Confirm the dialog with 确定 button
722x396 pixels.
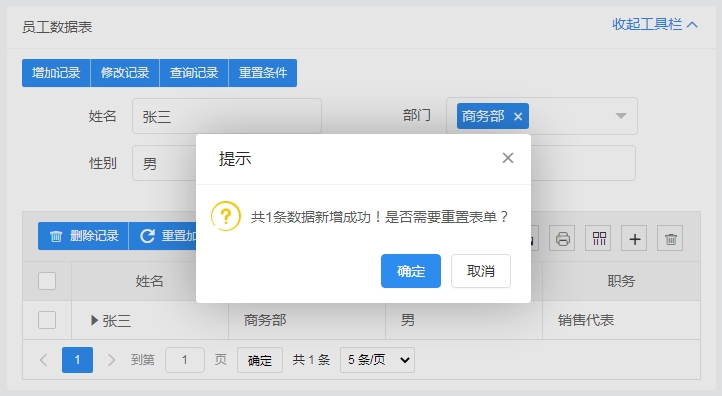(x=411, y=271)
